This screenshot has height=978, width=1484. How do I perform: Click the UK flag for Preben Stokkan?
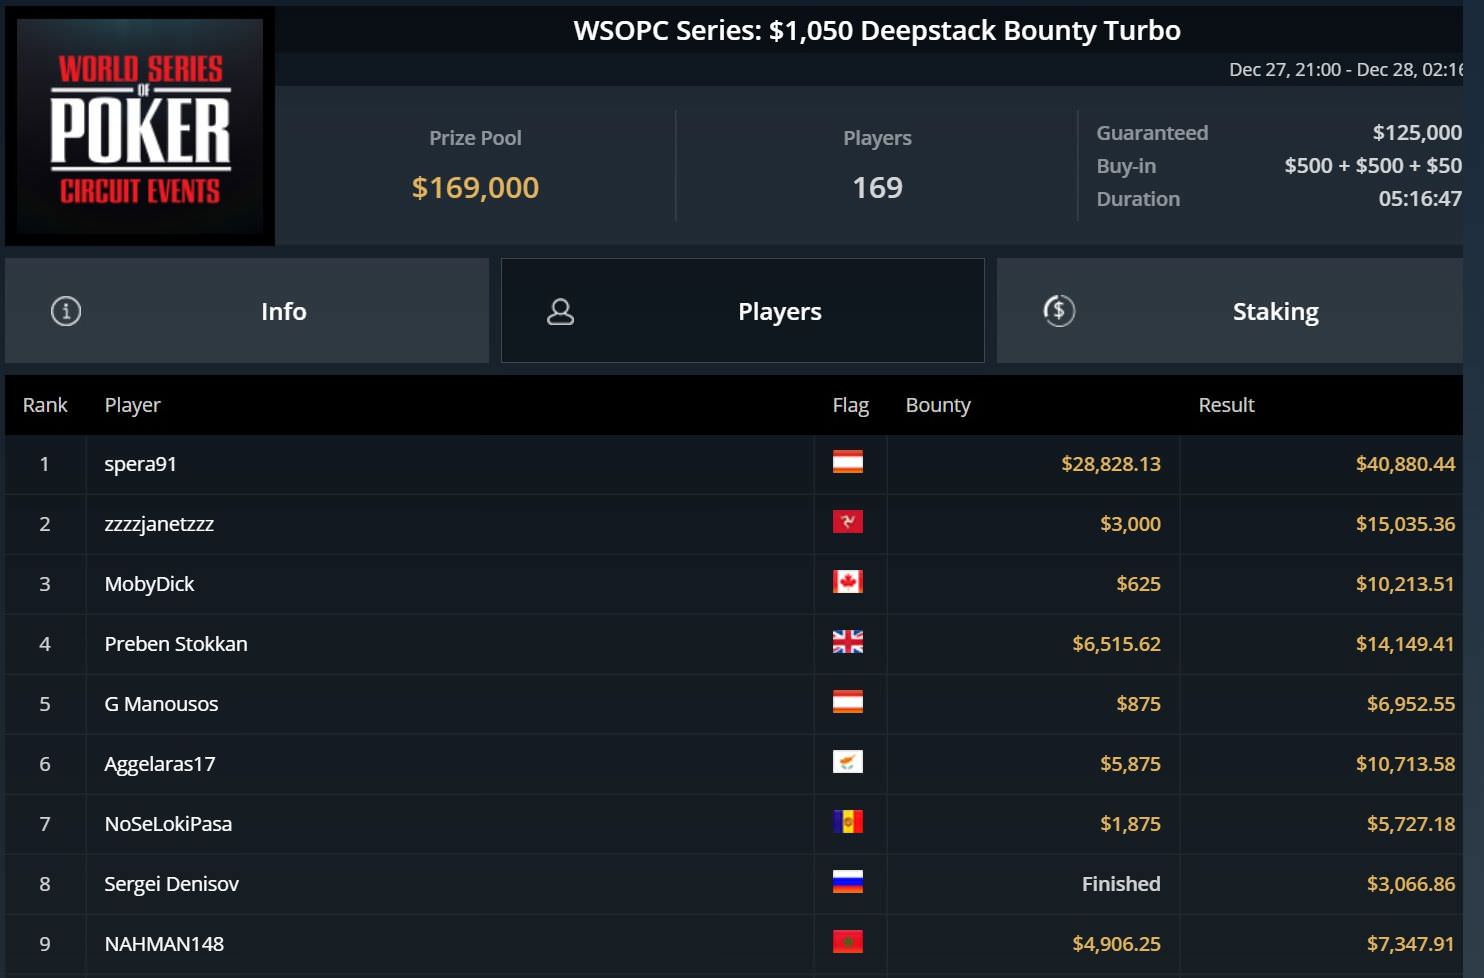click(848, 642)
